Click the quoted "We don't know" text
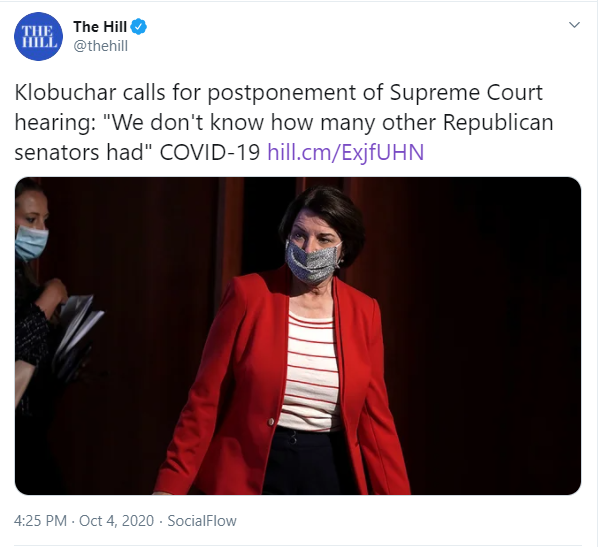This screenshot has width=608, height=547. click(187, 123)
